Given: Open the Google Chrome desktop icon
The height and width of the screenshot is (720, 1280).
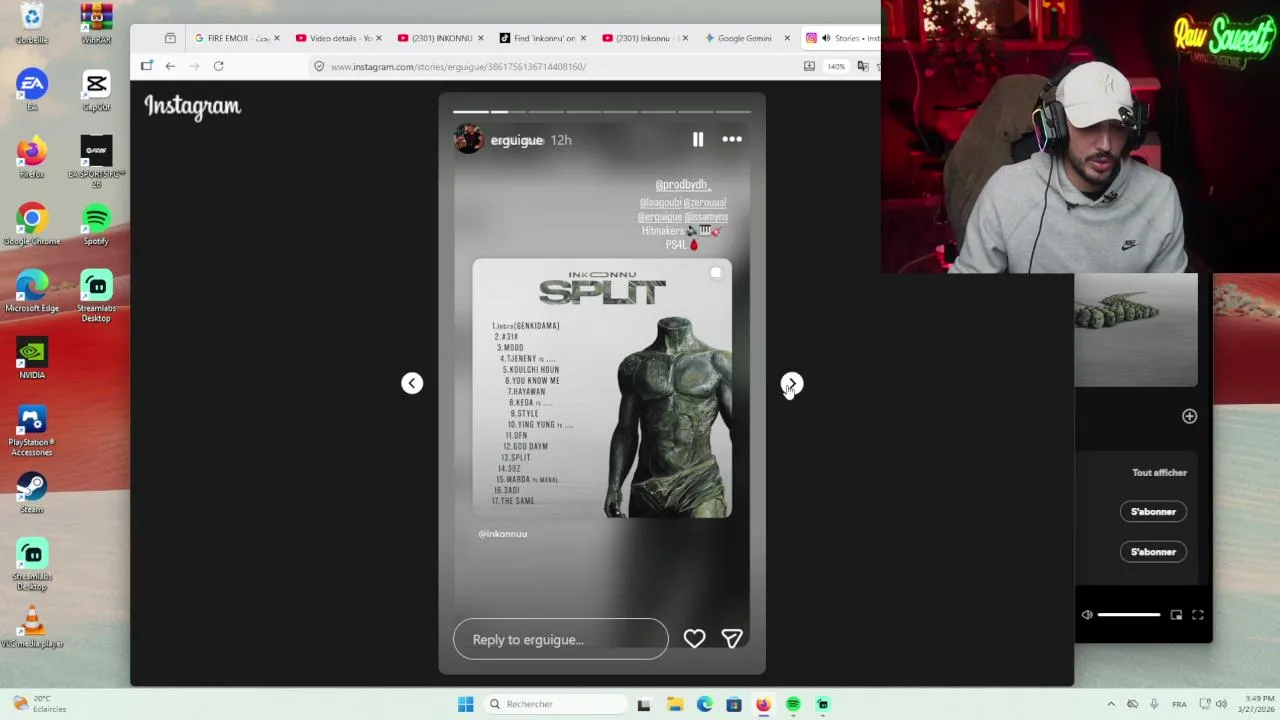Looking at the screenshot, I should pyautogui.click(x=32, y=224).
